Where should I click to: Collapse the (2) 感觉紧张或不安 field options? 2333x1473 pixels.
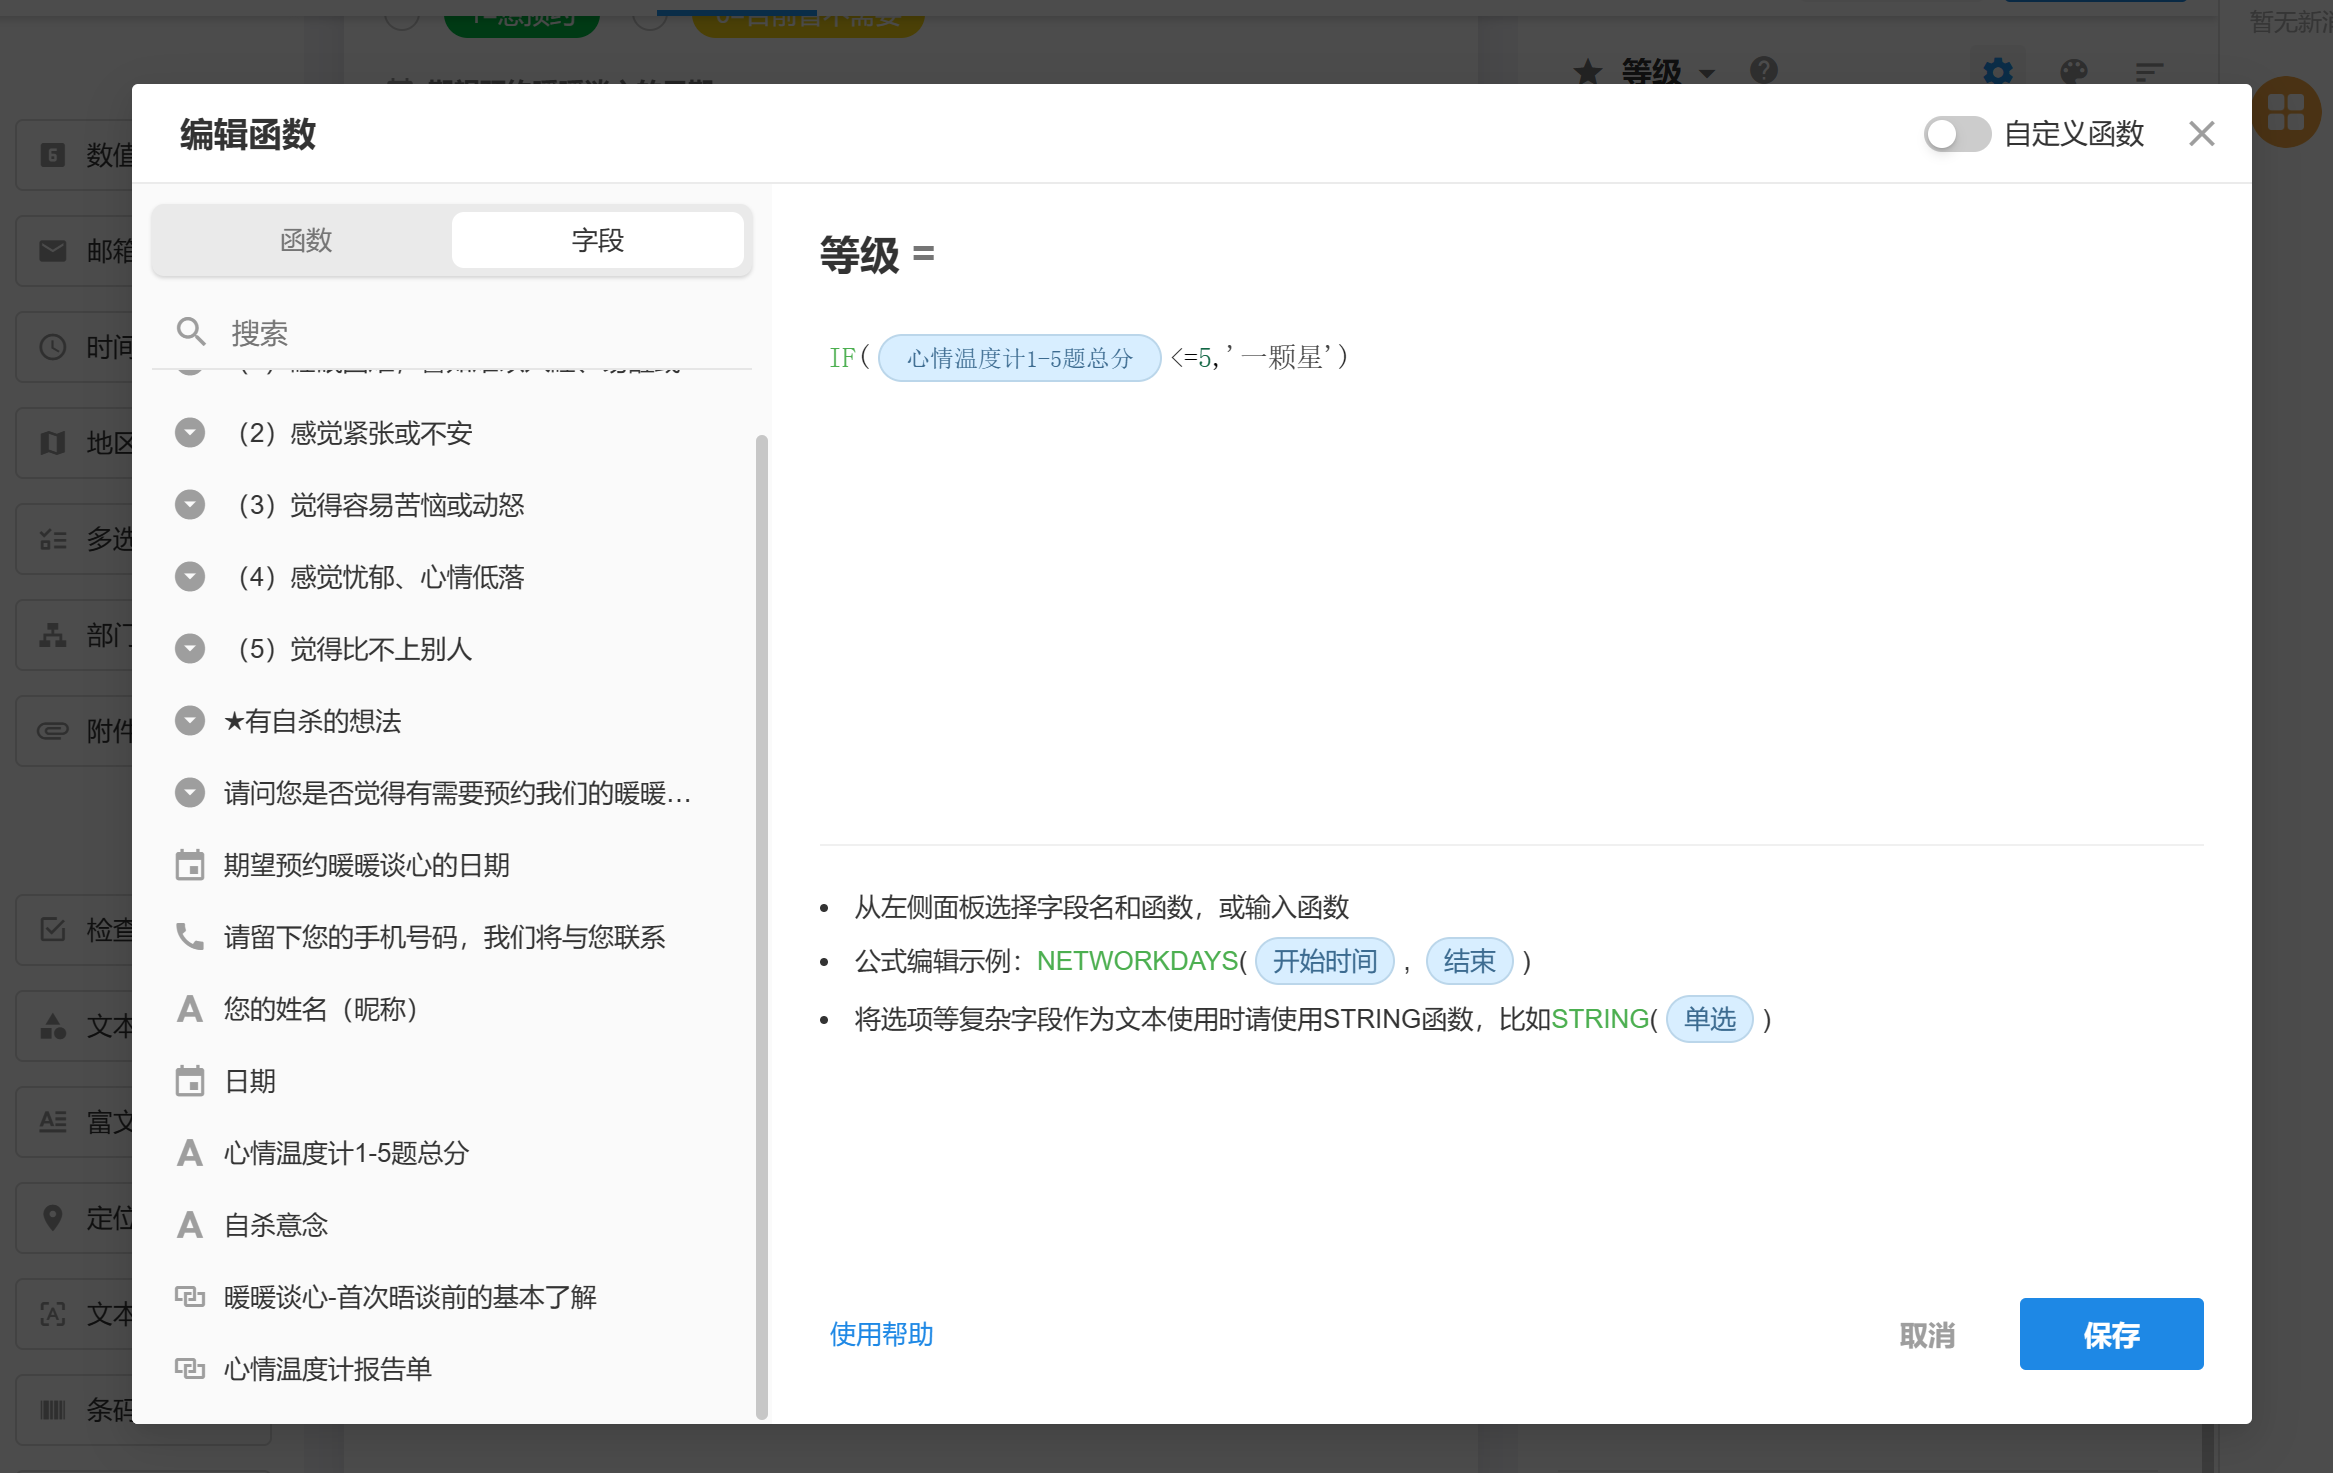190,432
